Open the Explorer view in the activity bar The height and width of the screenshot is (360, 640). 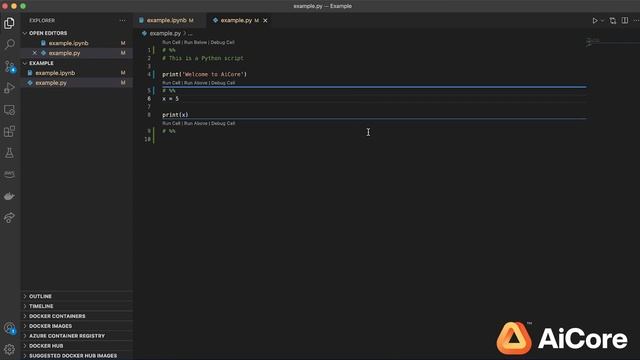click(9, 23)
